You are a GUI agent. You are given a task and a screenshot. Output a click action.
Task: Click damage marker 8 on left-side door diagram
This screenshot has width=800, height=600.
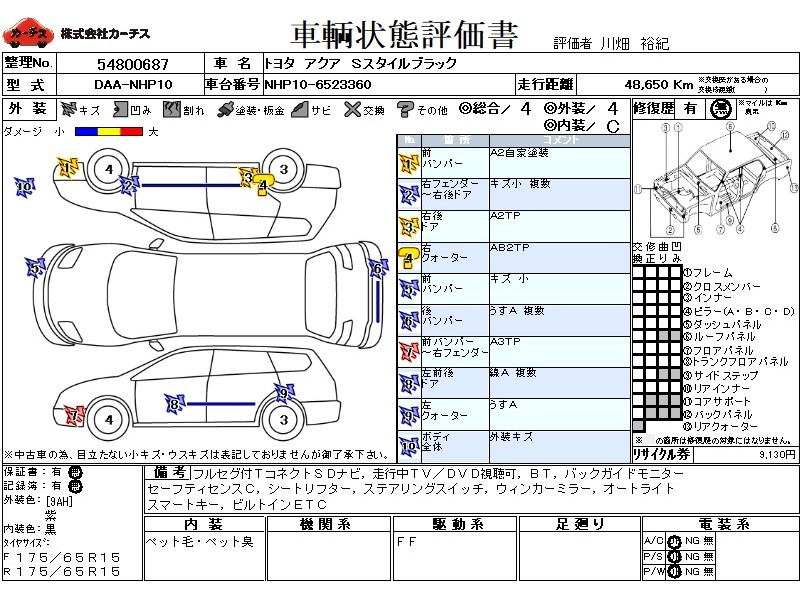click(x=175, y=404)
